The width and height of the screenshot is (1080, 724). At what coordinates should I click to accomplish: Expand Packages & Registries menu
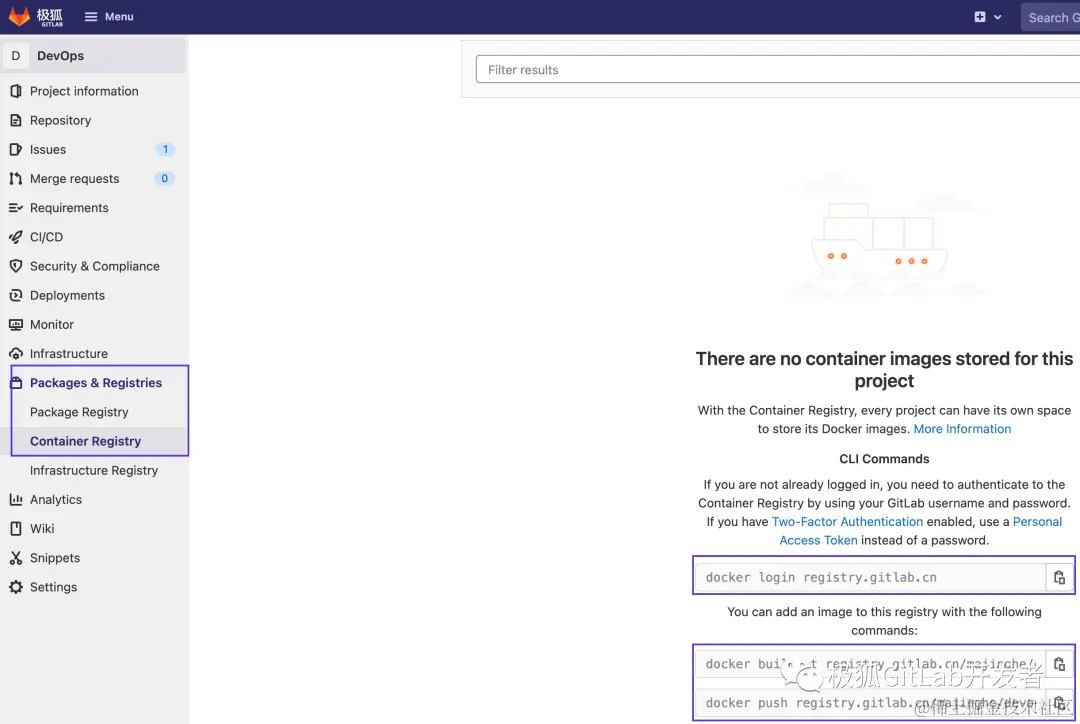94,383
